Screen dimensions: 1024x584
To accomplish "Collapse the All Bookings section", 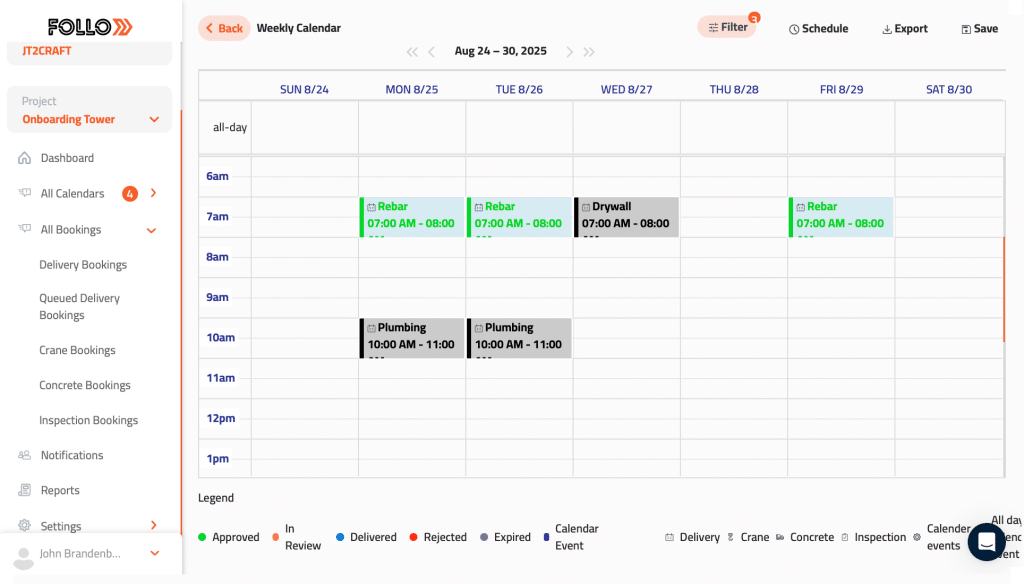I will (x=152, y=229).
